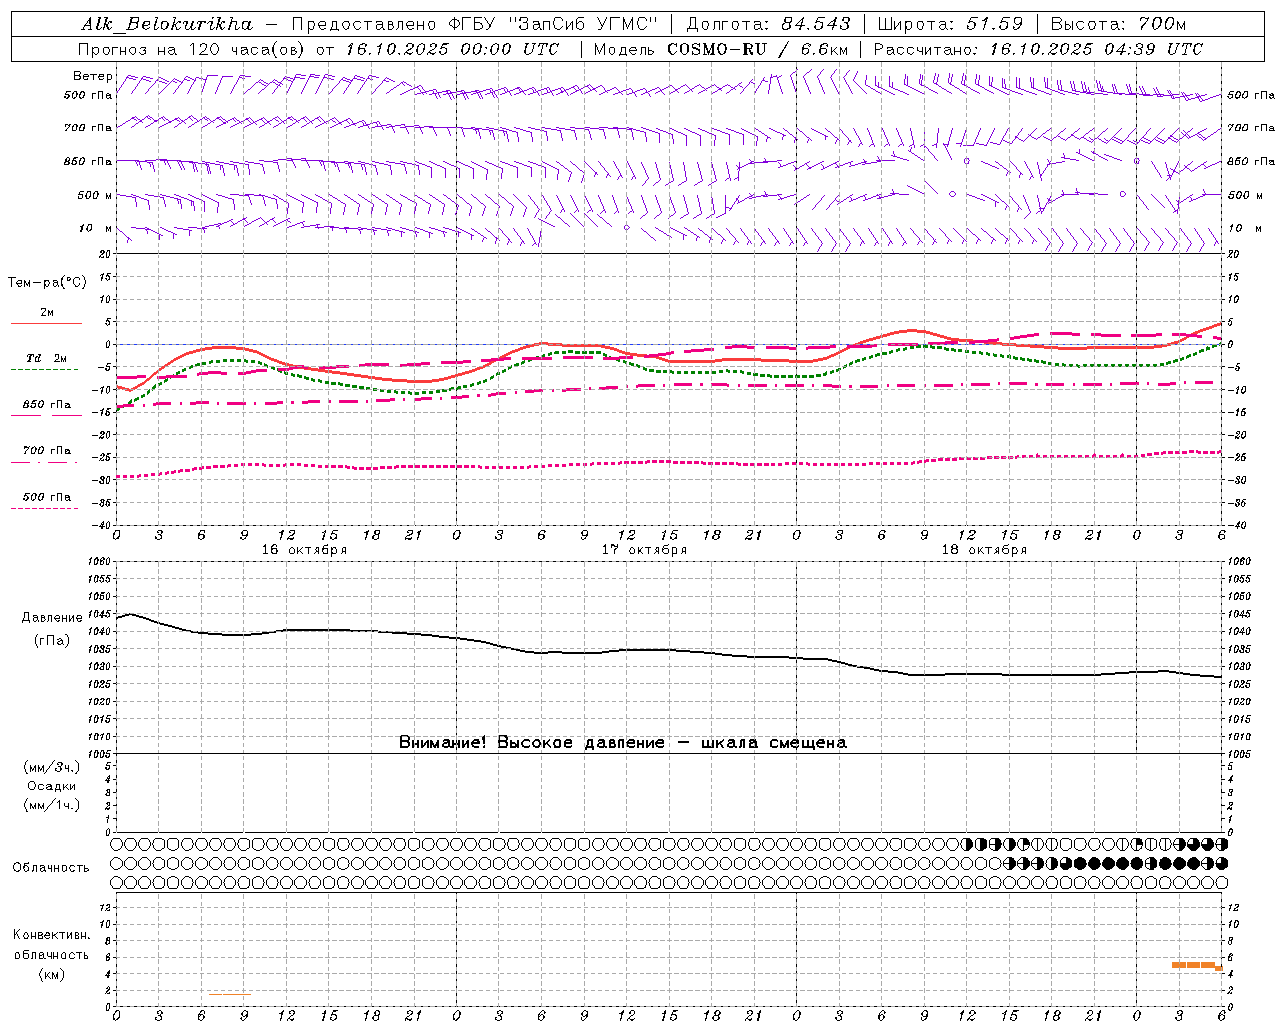Viewport: 1280px width, 1024px height.
Task: Click the '(мм/3ч.)' precipitation unit label
Action: pyautogui.click(x=52, y=767)
